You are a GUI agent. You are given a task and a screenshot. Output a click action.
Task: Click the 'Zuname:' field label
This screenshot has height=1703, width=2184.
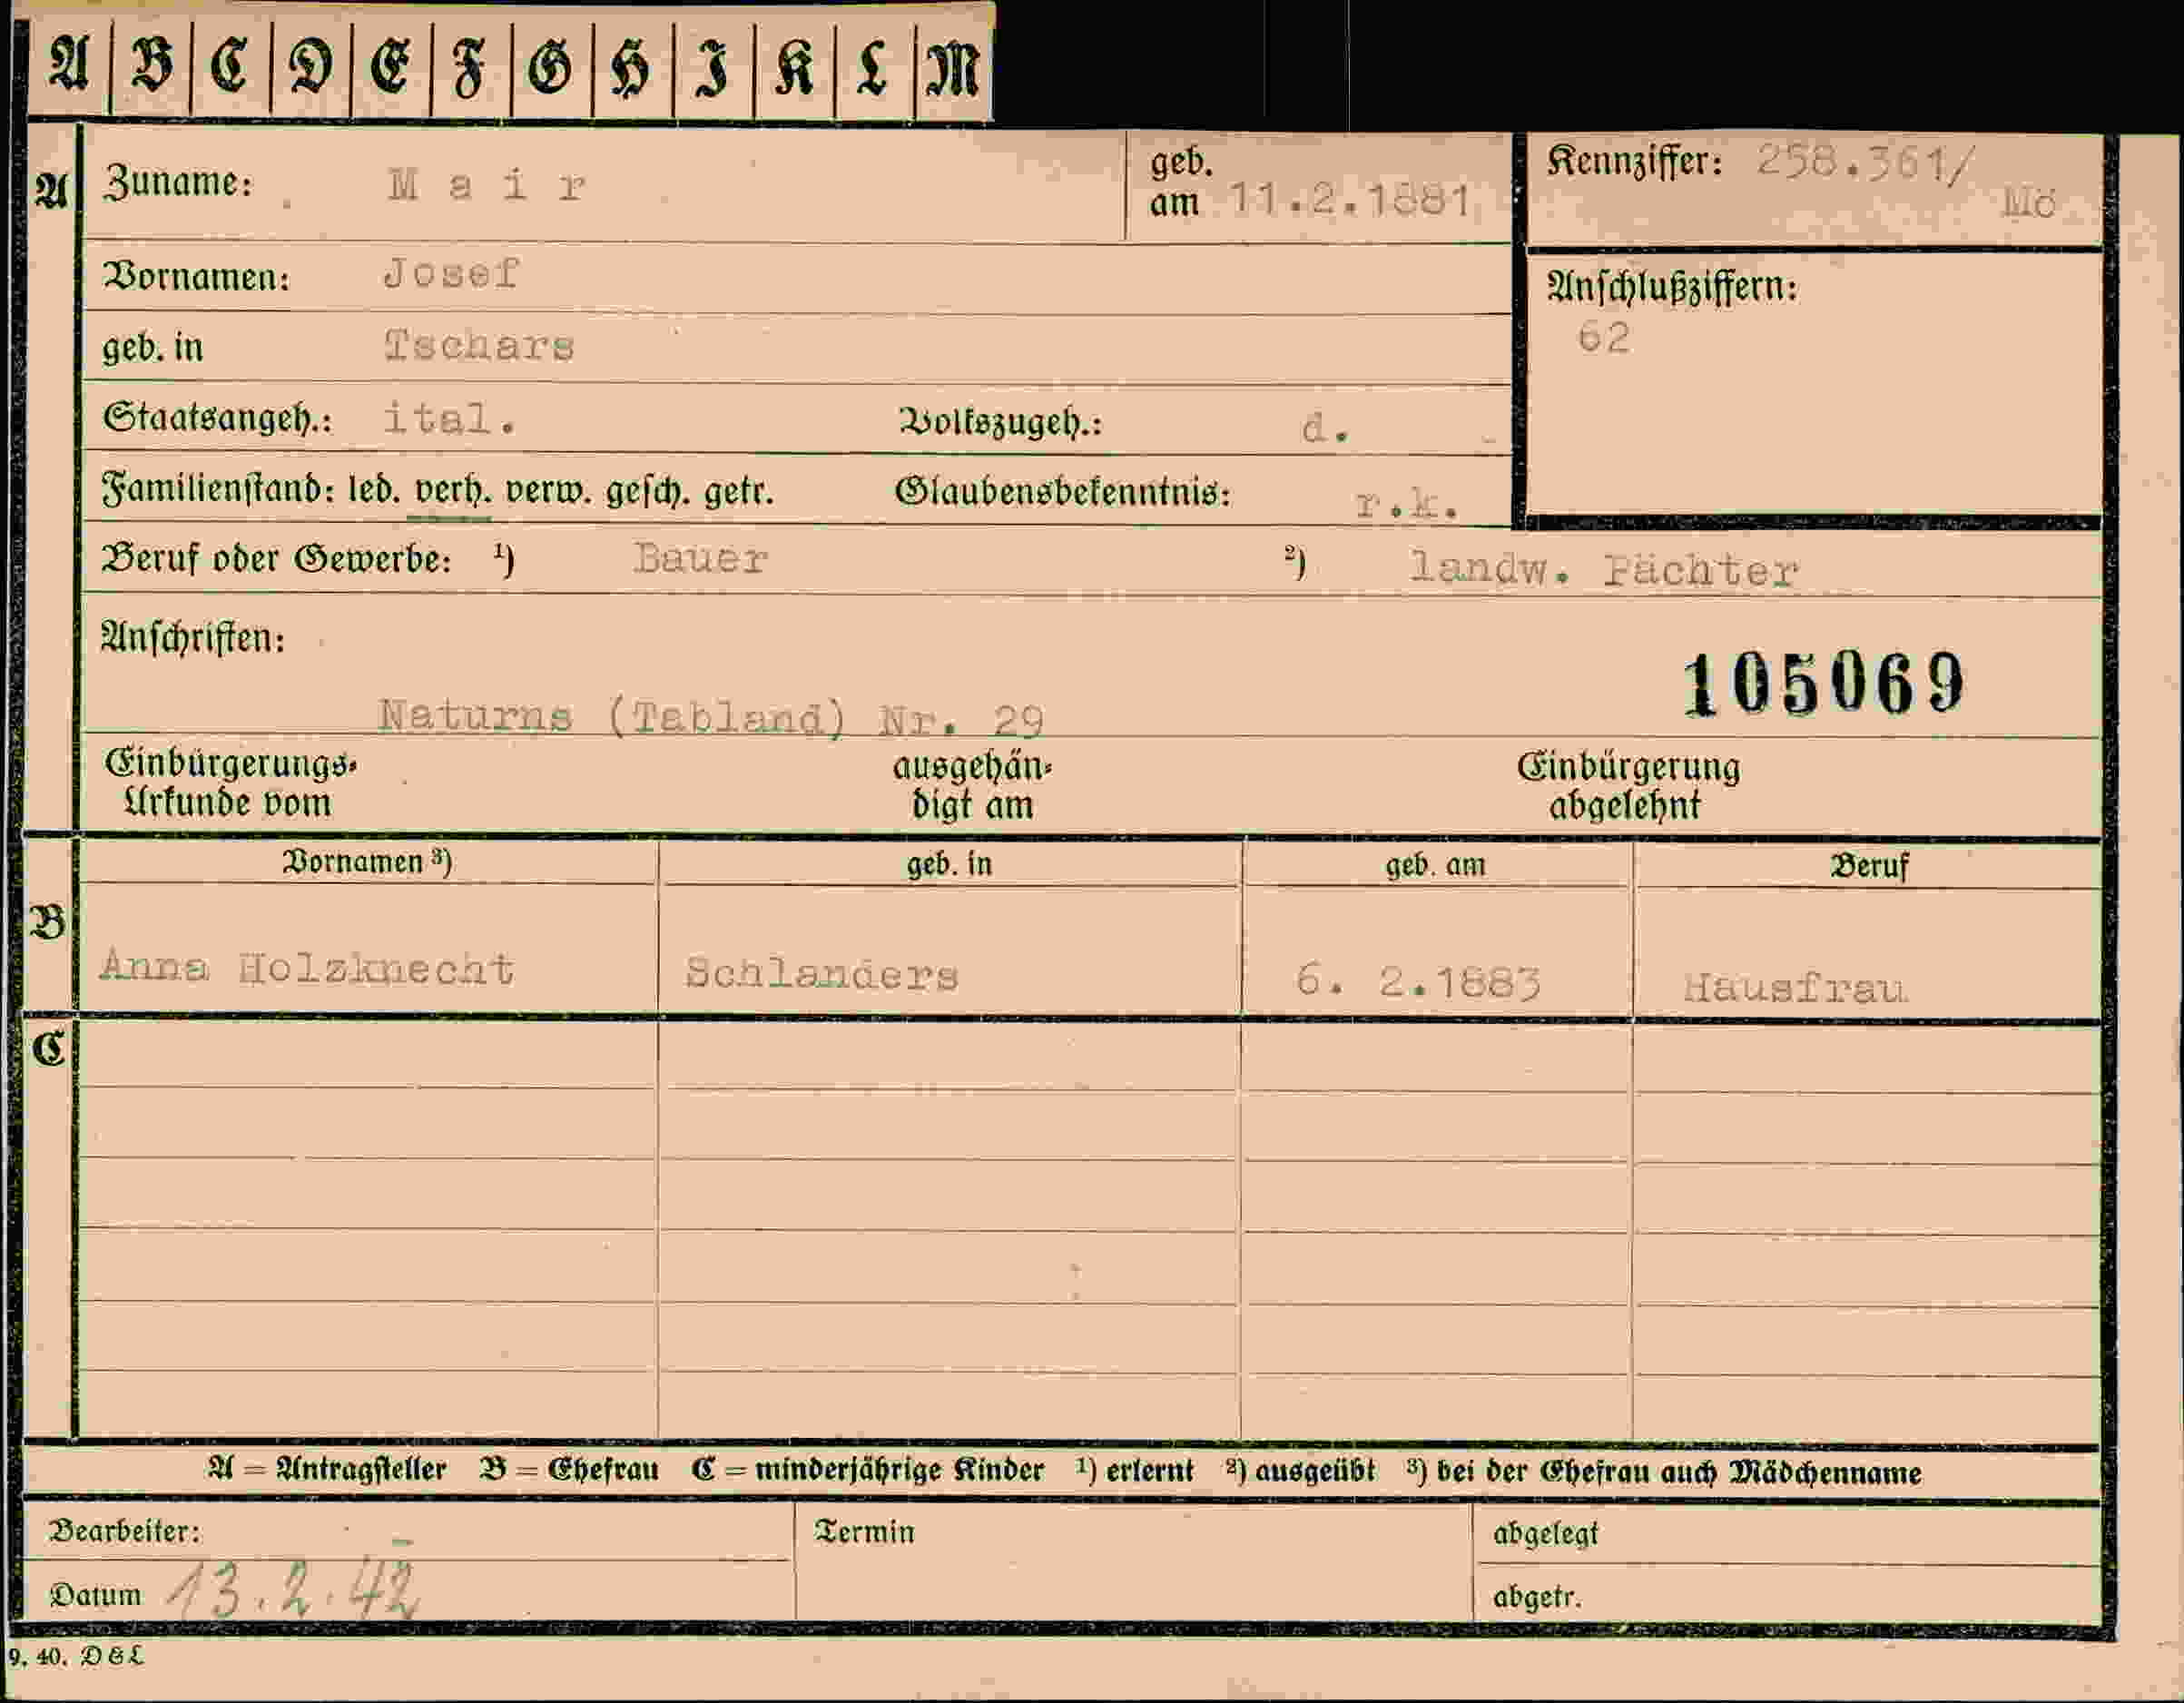[178, 184]
